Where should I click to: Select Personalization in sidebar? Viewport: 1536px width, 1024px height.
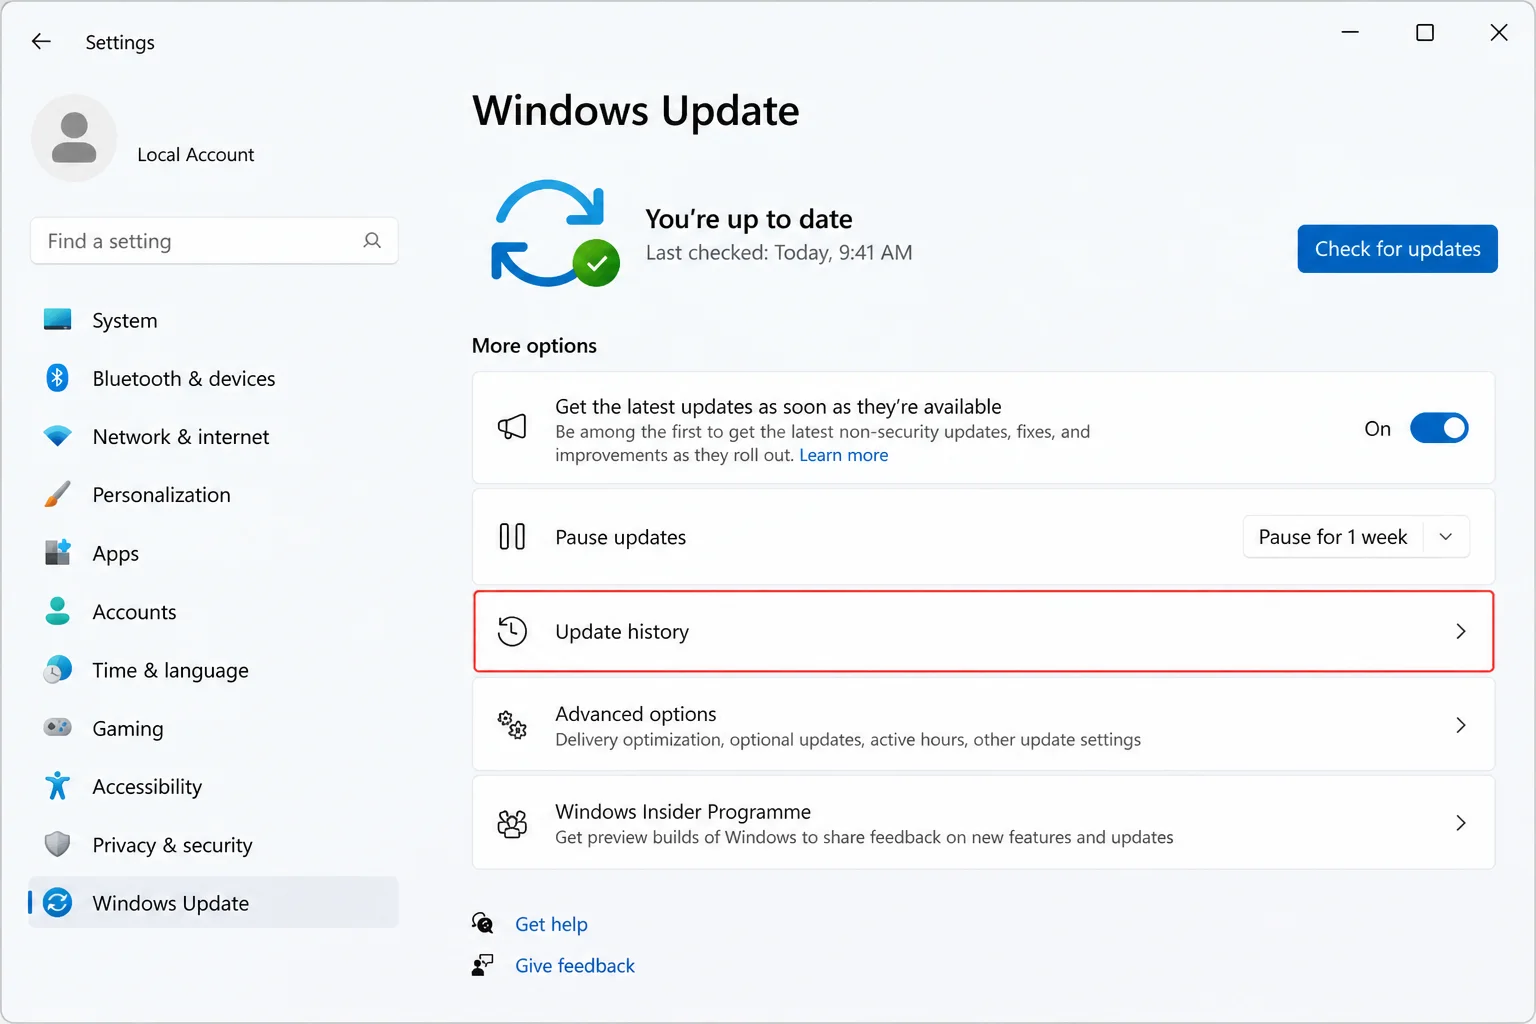tap(214, 494)
